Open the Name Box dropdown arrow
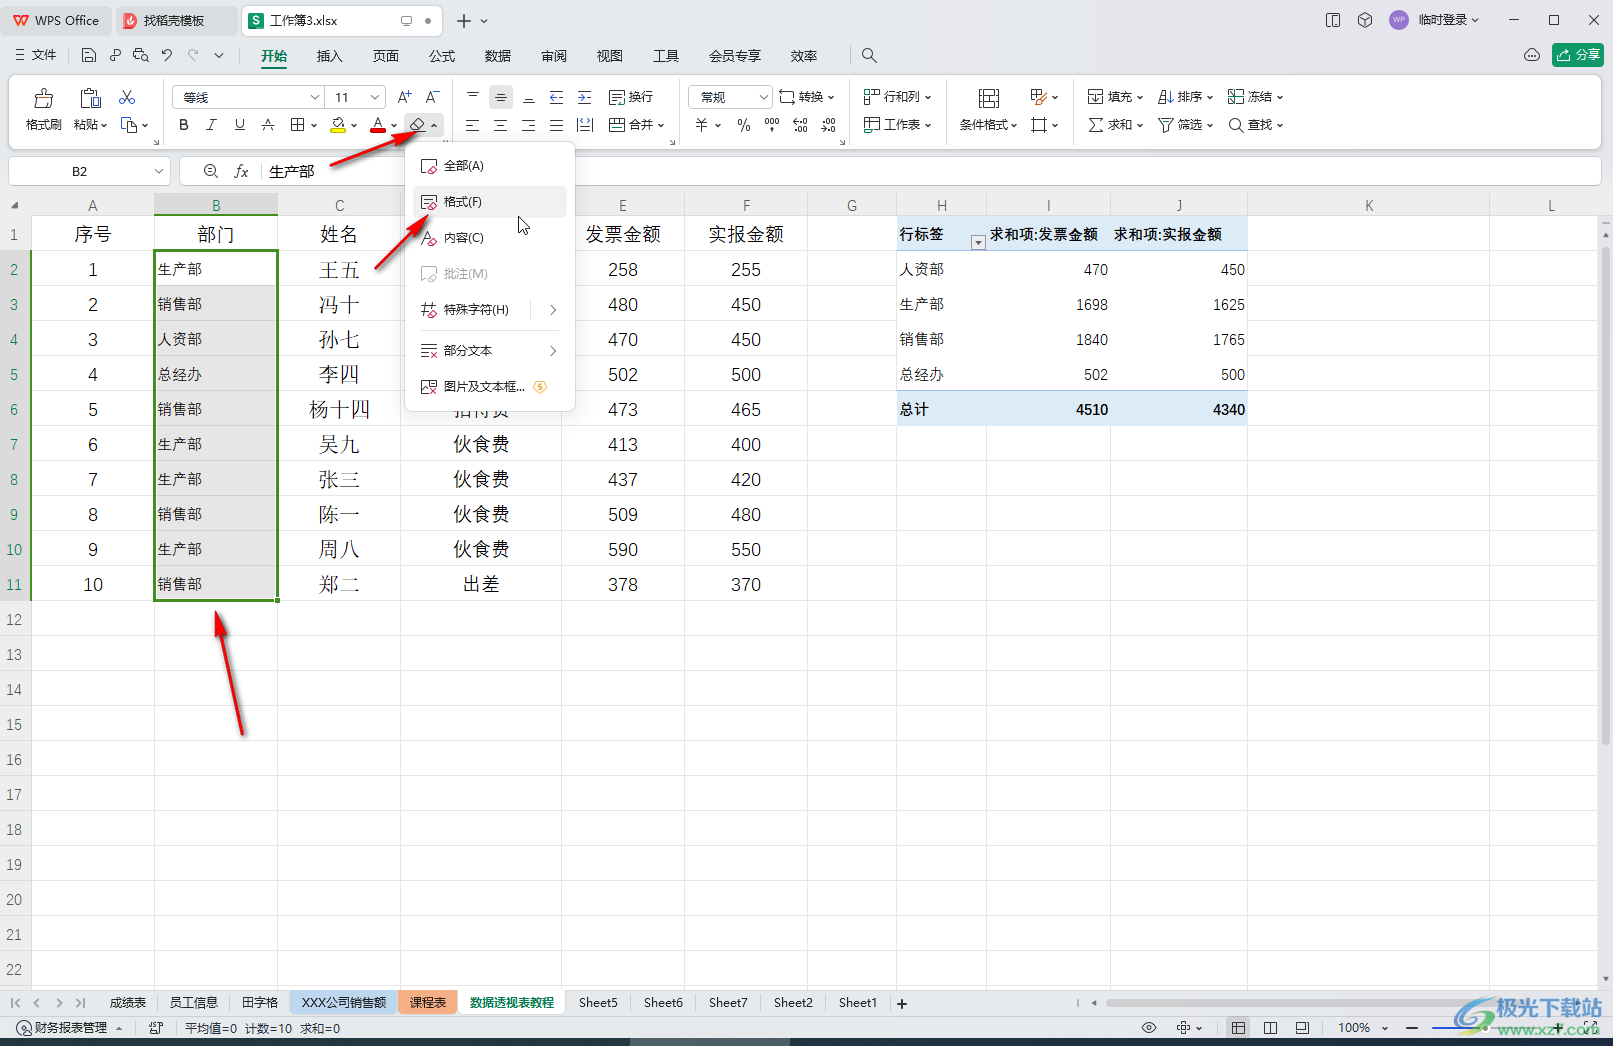 pyautogui.click(x=158, y=171)
